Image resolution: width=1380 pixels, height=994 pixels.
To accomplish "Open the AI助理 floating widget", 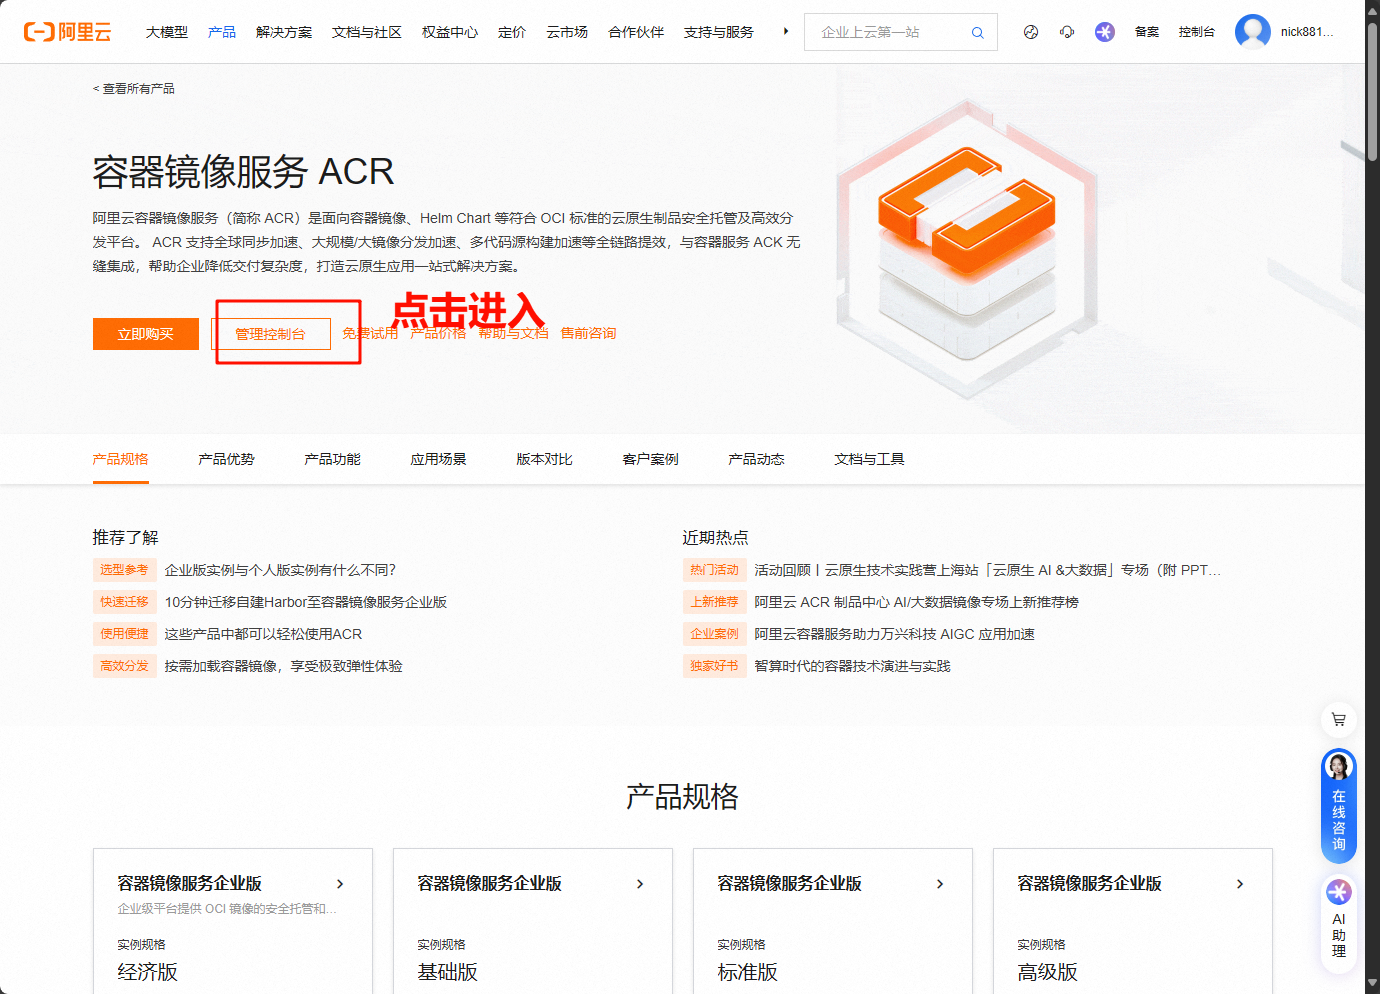I will point(1339,924).
